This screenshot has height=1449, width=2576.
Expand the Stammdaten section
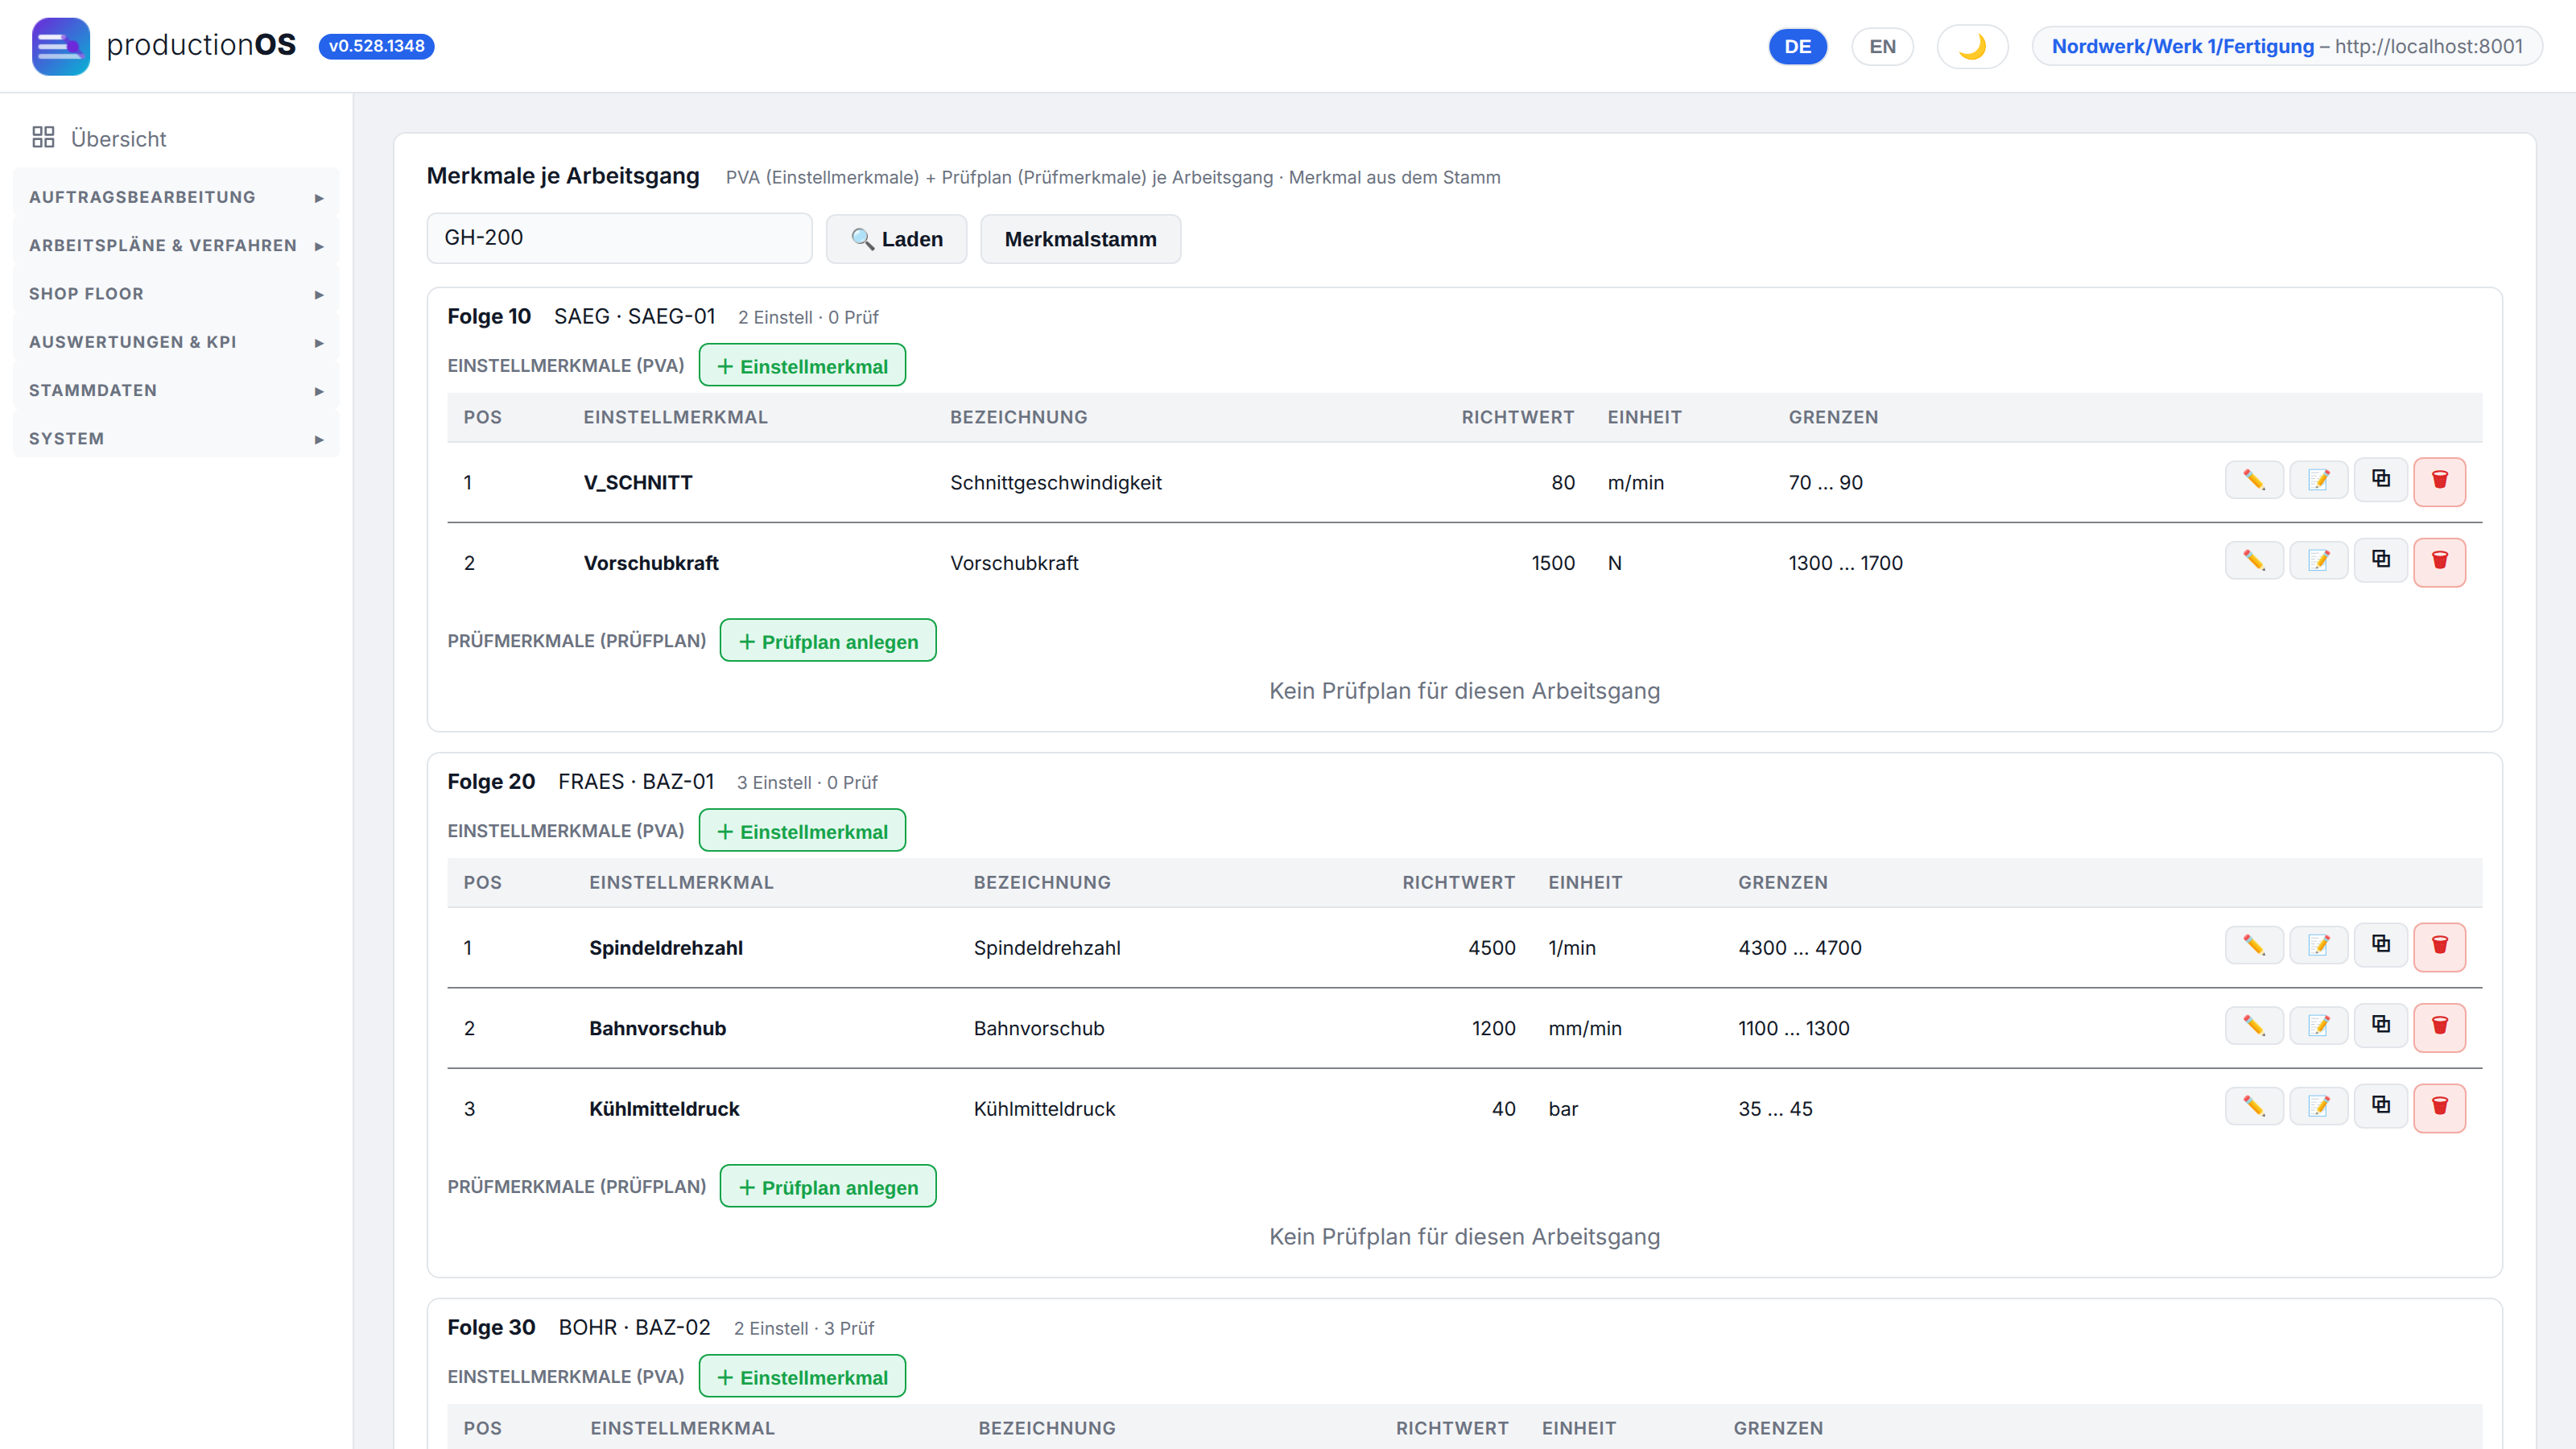pos(176,390)
